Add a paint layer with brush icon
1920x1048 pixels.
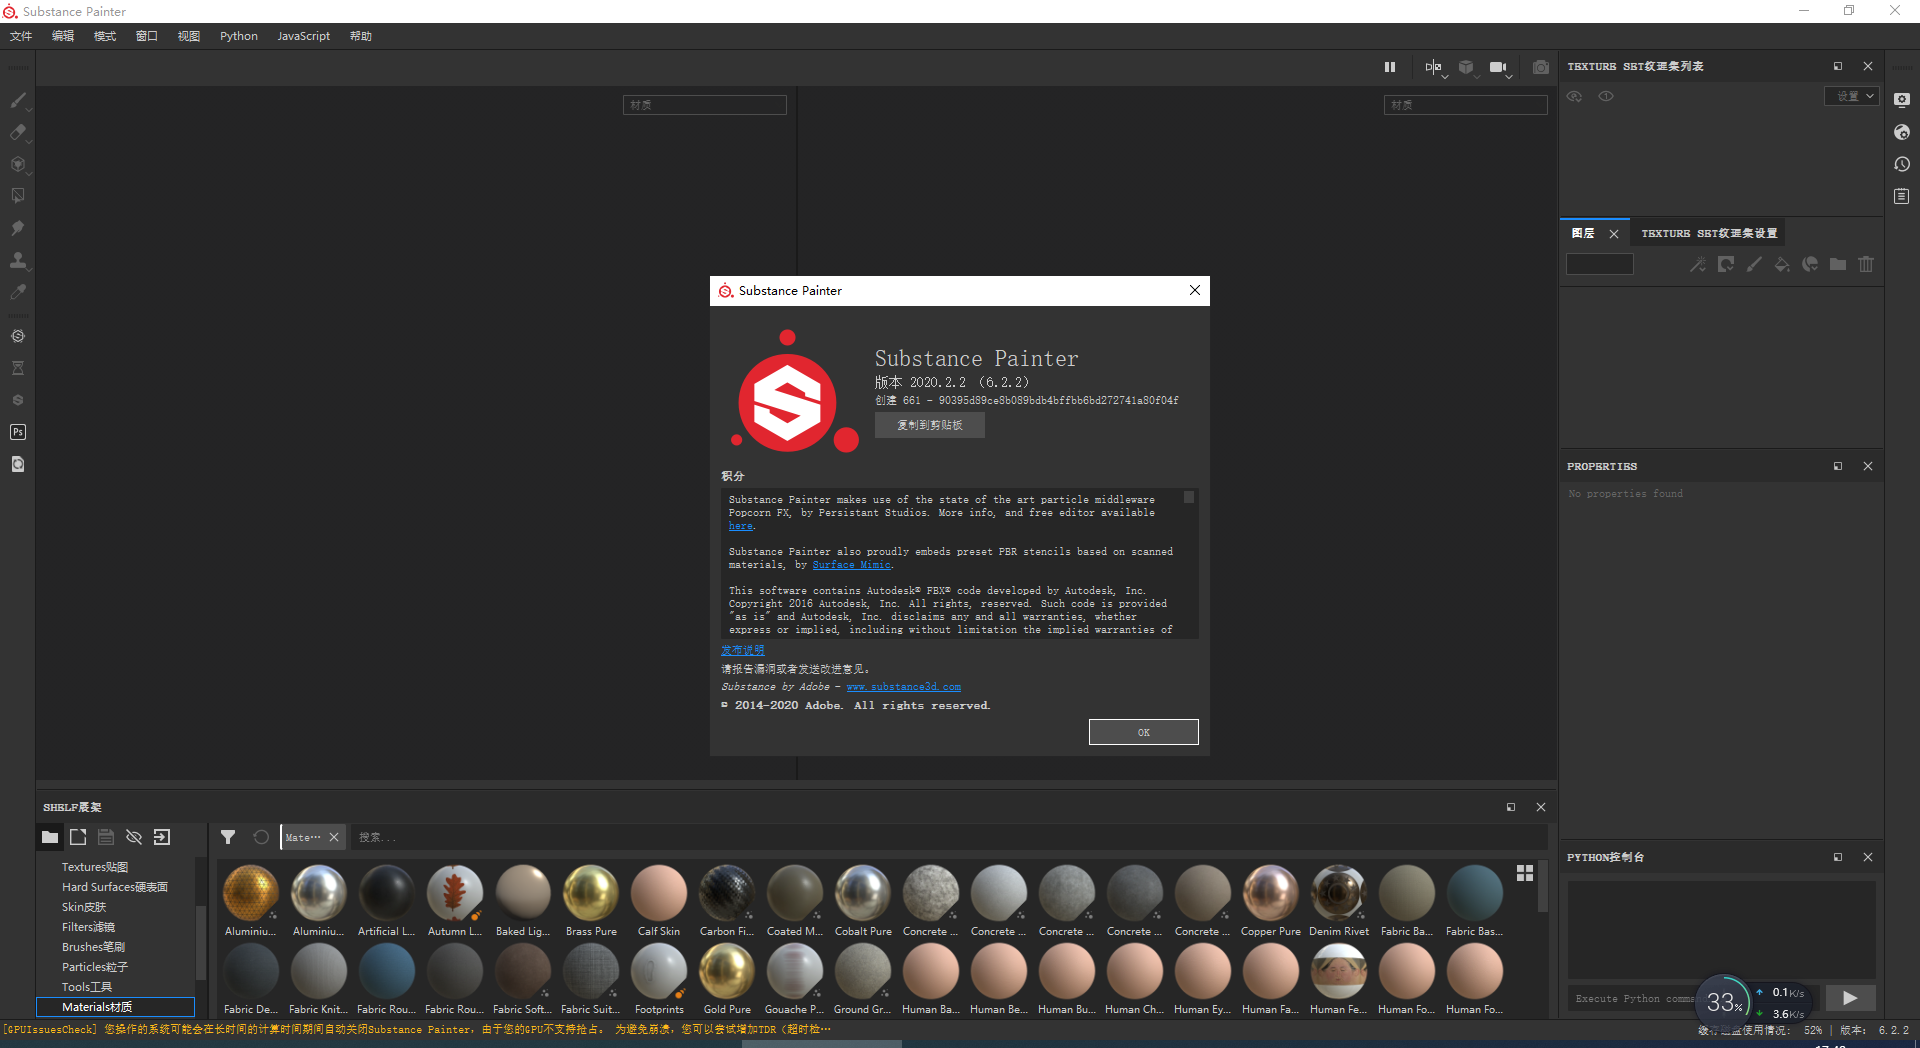coord(1754,264)
